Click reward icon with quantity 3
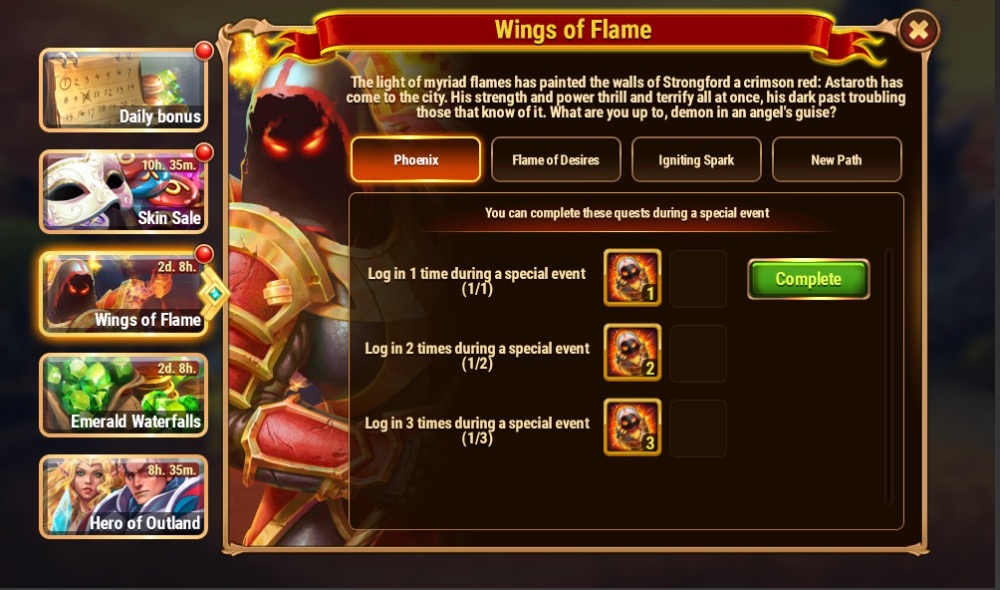This screenshot has width=1000, height=590. pos(632,427)
